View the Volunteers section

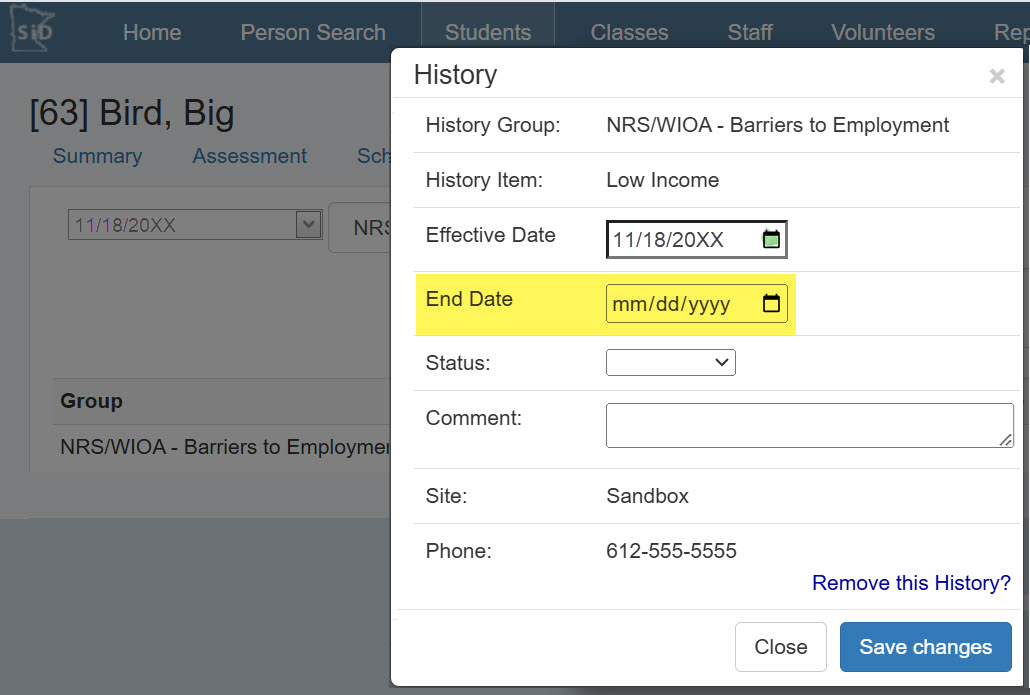(x=882, y=32)
